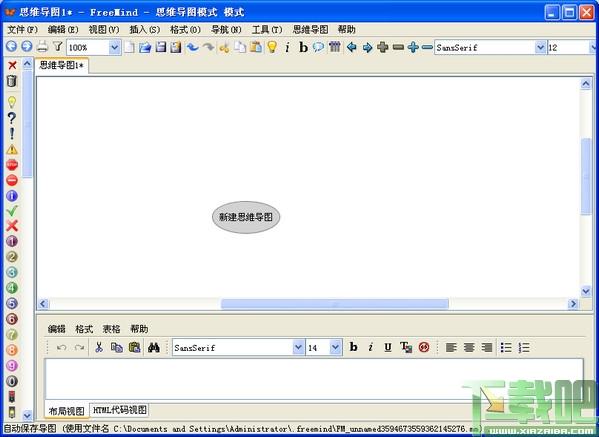599x437 pixels.
Task: Click the binoculars find icon in editor
Action: click(154, 347)
